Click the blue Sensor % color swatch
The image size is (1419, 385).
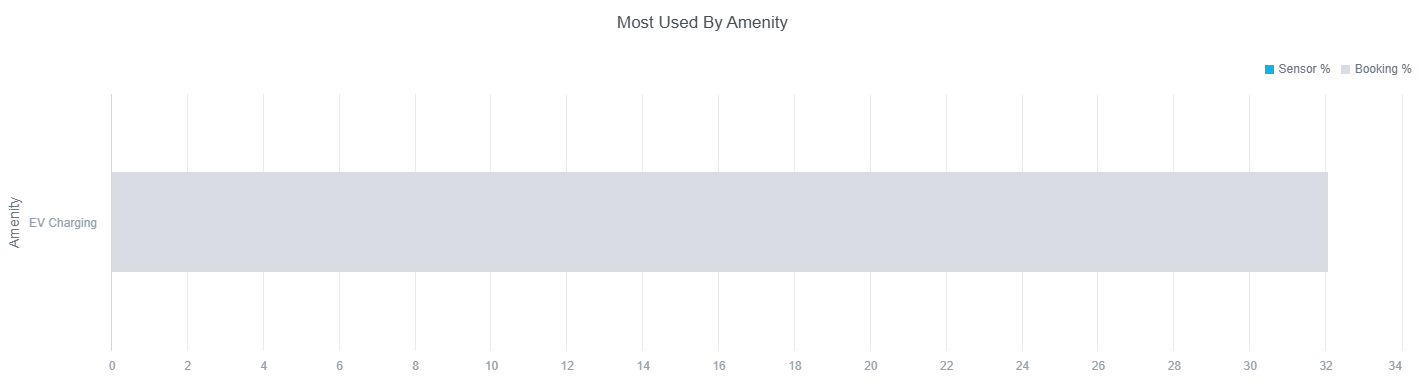pyautogui.click(x=1269, y=69)
